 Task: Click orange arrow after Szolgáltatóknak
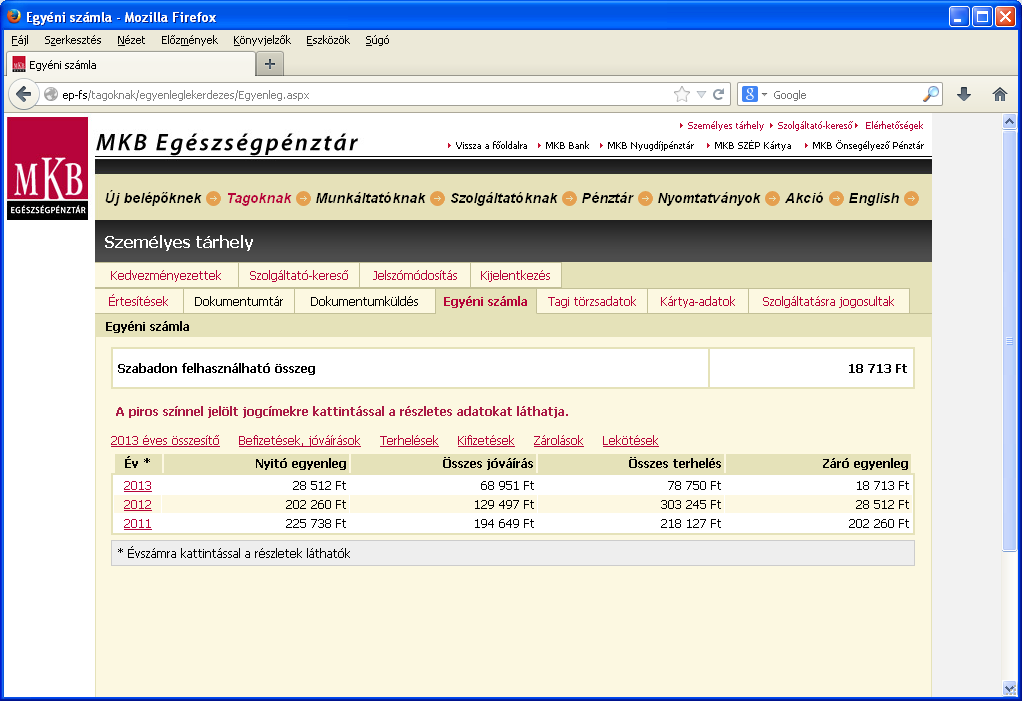(569, 198)
